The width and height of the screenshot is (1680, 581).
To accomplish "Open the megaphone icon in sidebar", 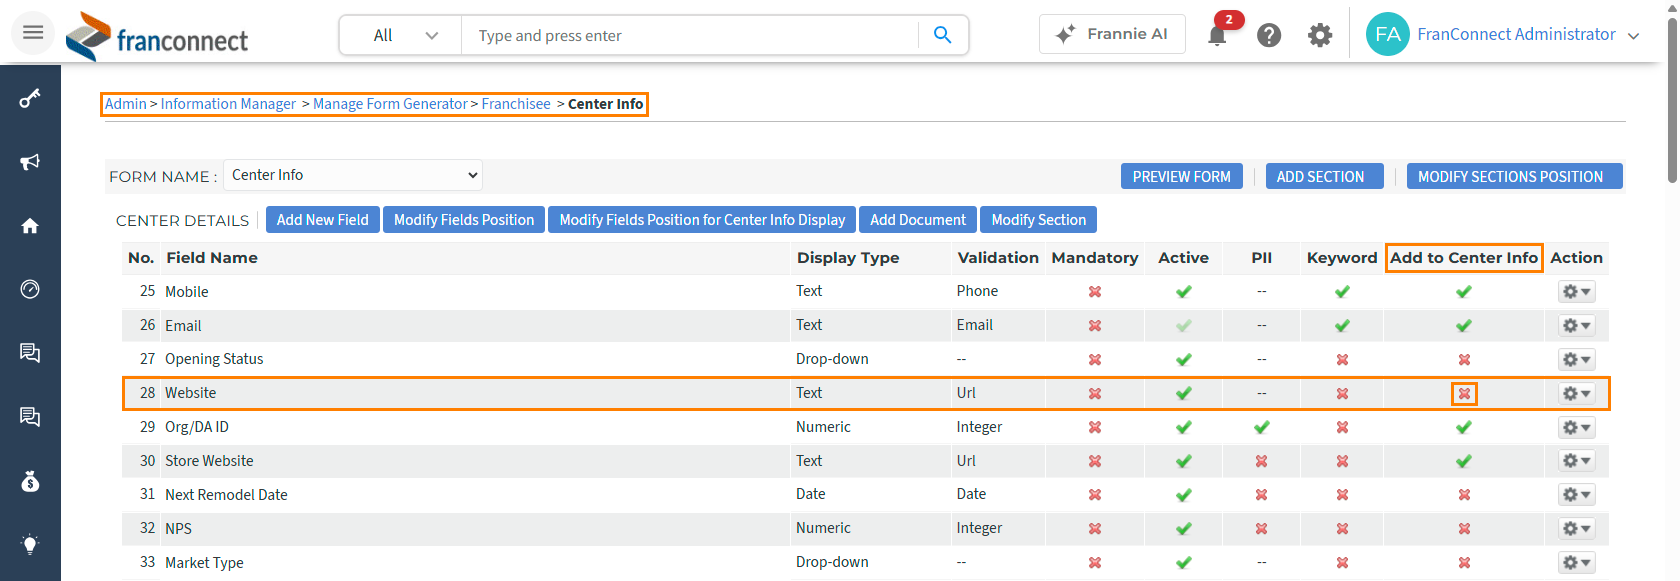I will point(30,162).
